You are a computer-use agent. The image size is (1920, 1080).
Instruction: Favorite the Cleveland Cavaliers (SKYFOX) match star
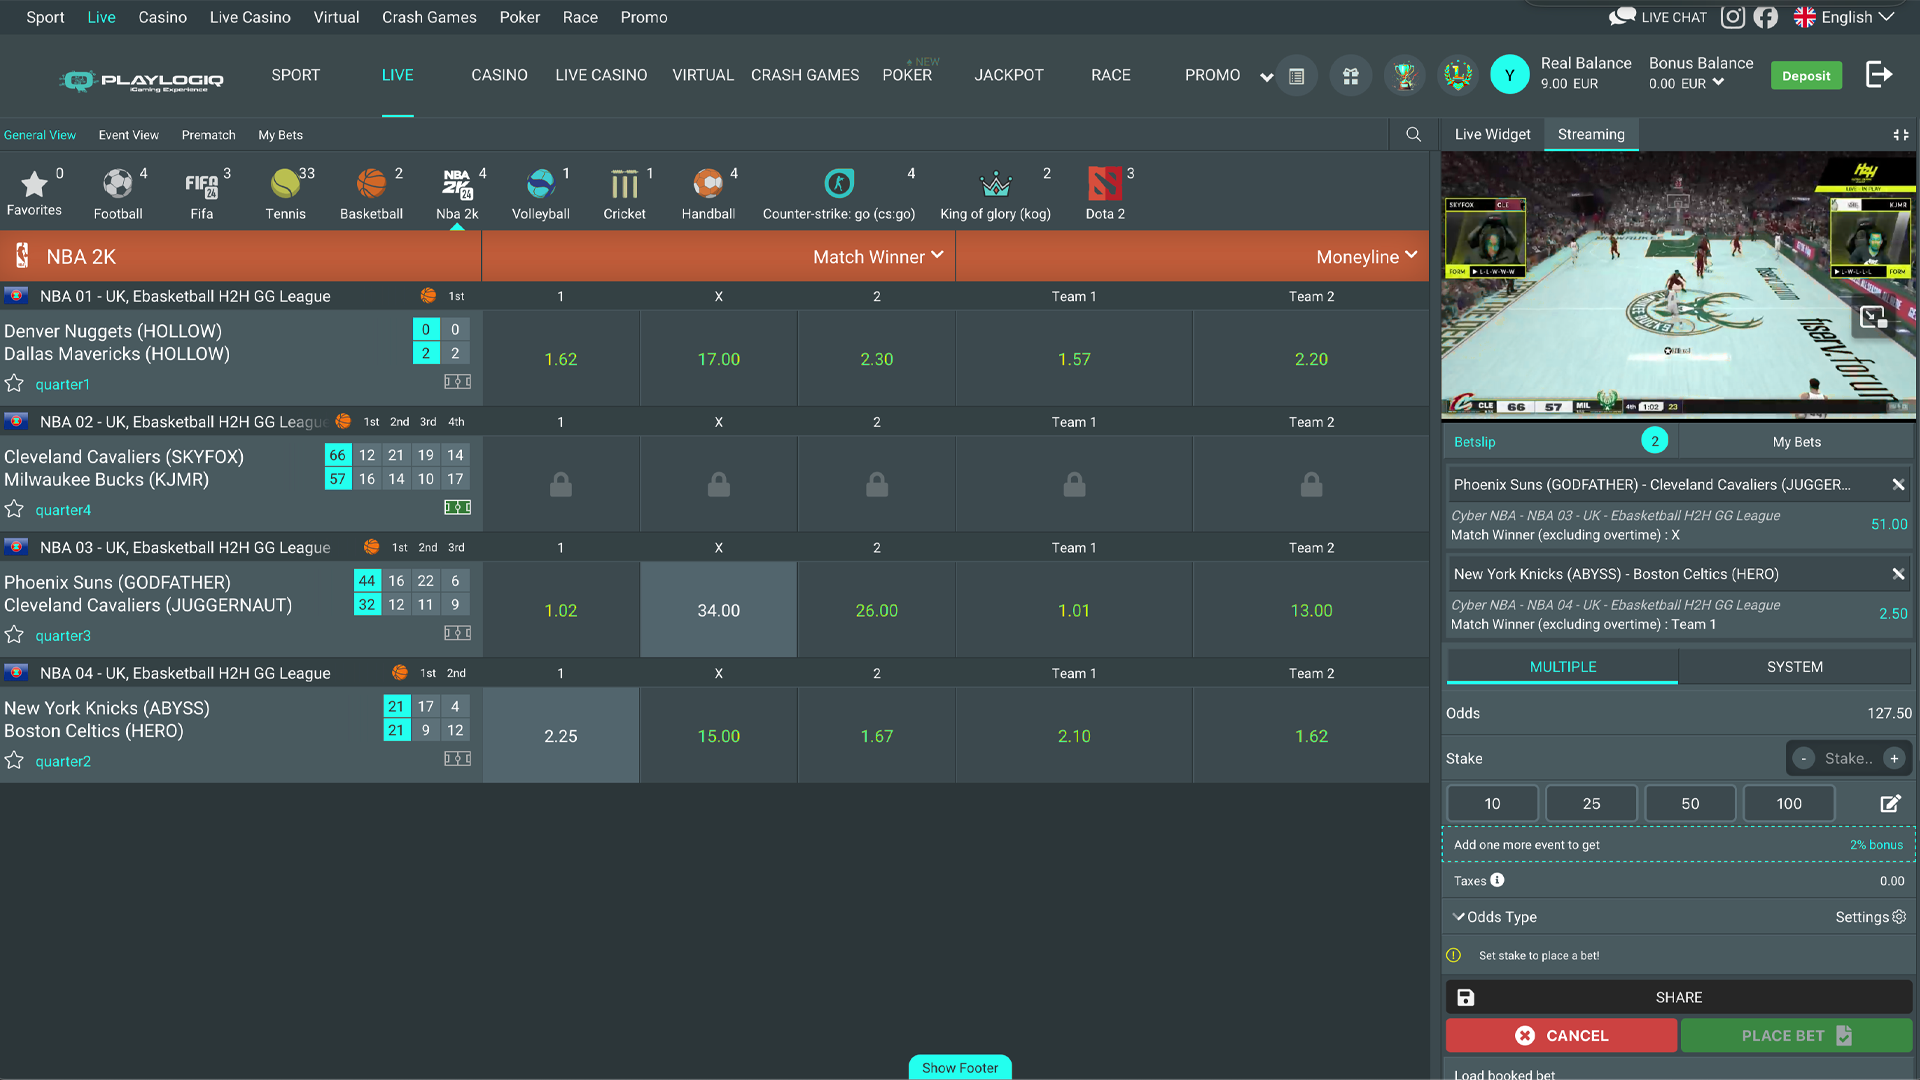pyautogui.click(x=14, y=510)
